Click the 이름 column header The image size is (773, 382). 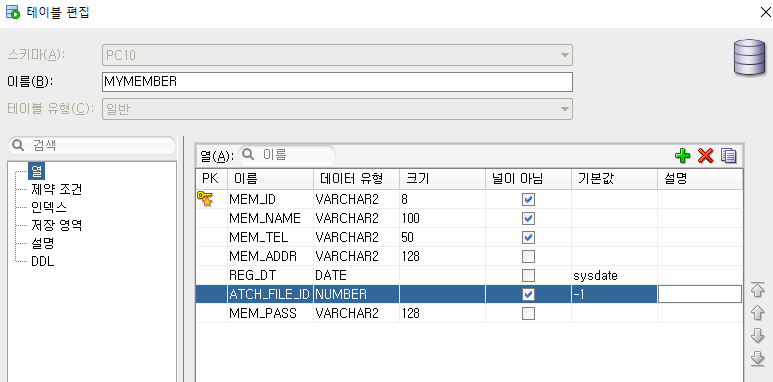tap(270, 179)
